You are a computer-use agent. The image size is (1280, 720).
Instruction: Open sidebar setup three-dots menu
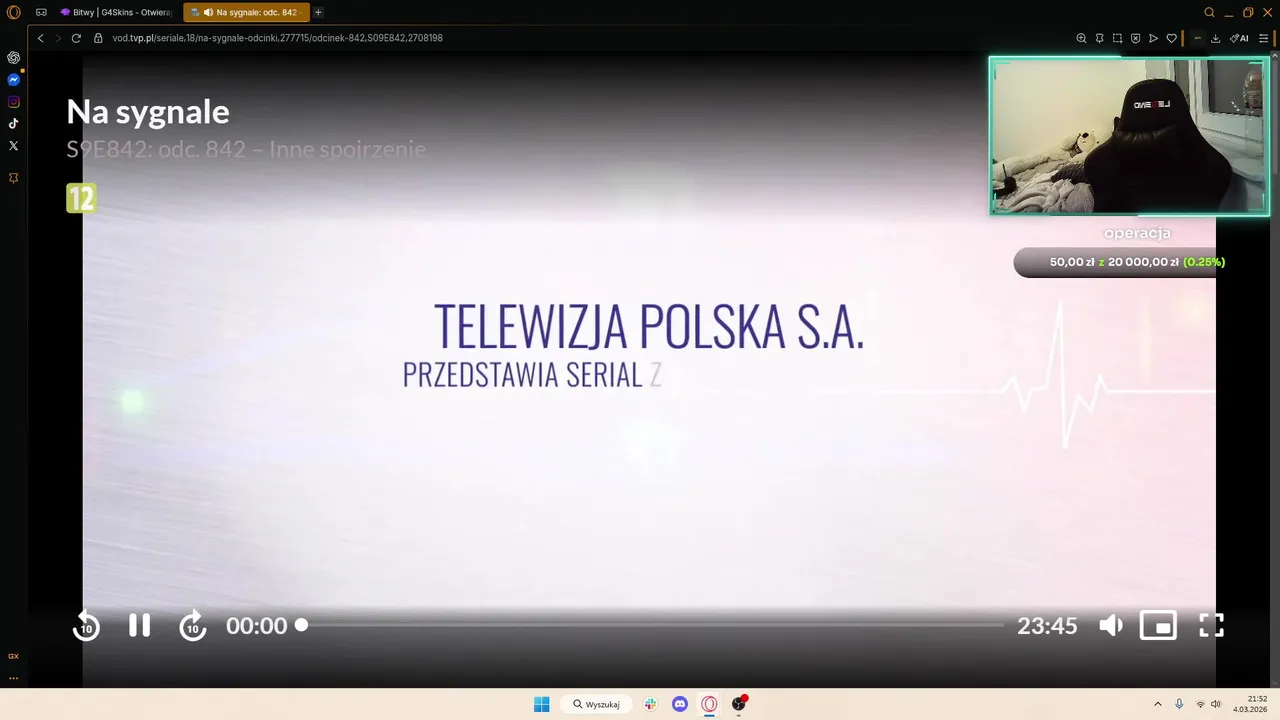click(13, 678)
